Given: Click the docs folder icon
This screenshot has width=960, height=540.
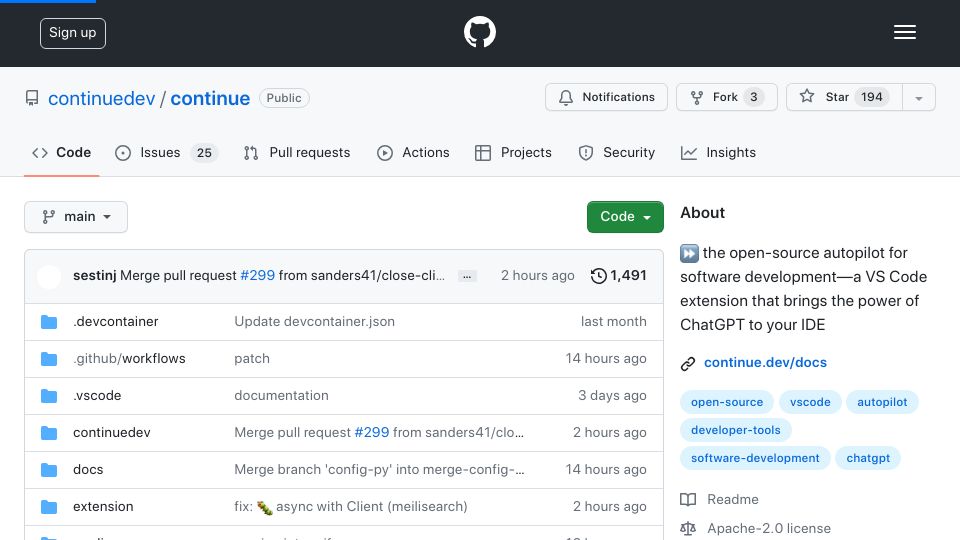Looking at the screenshot, I should pyautogui.click(x=49, y=470).
